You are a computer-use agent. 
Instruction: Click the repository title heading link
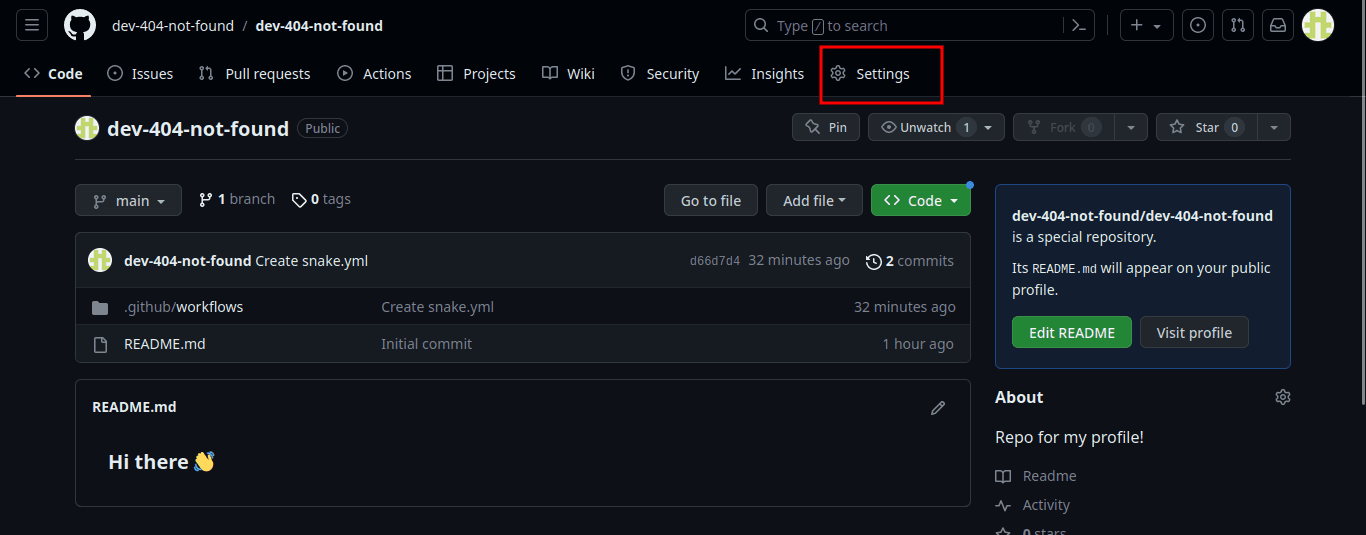coord(198,128)
